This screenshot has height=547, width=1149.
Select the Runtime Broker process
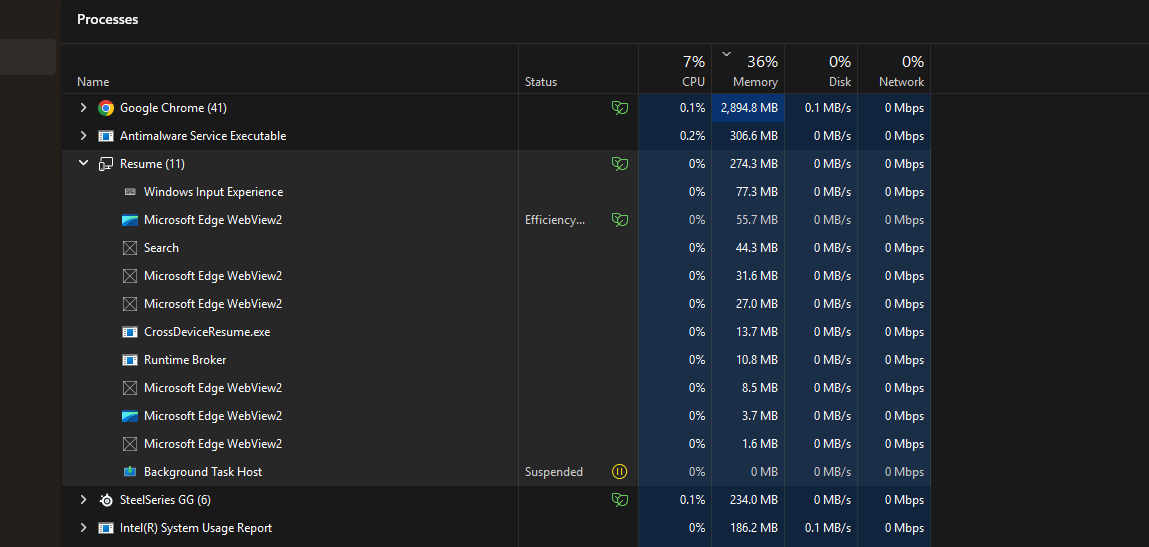[x=185, y=360]
